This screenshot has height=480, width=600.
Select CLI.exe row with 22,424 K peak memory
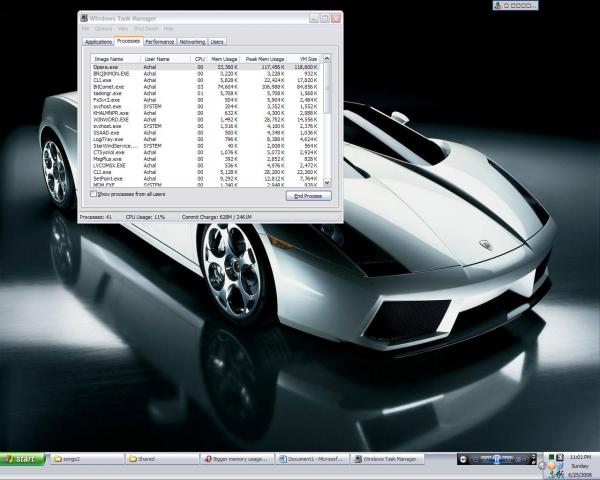[x=207, y=80]
